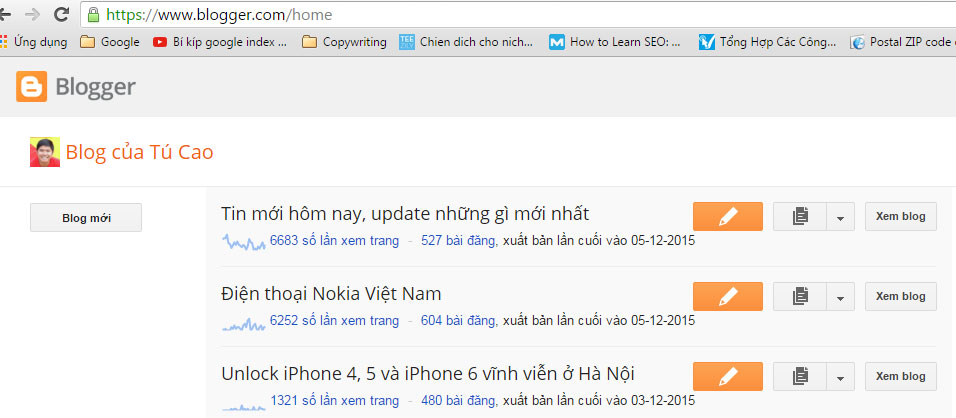Open 6252 số lần xem trang stats link
This screenshot has width=956, height=418.
tap(334, 321)
